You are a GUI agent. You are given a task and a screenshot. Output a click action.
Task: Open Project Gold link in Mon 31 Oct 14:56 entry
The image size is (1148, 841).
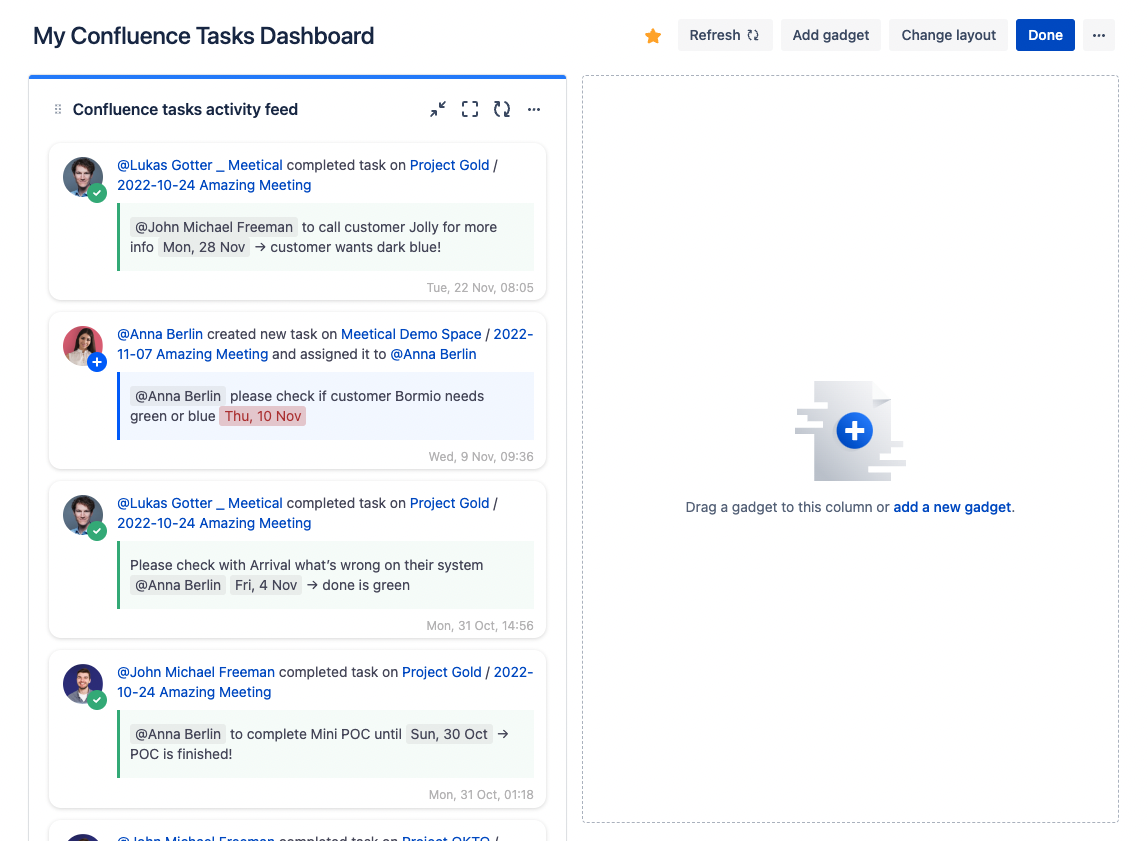tap(450, 504)
